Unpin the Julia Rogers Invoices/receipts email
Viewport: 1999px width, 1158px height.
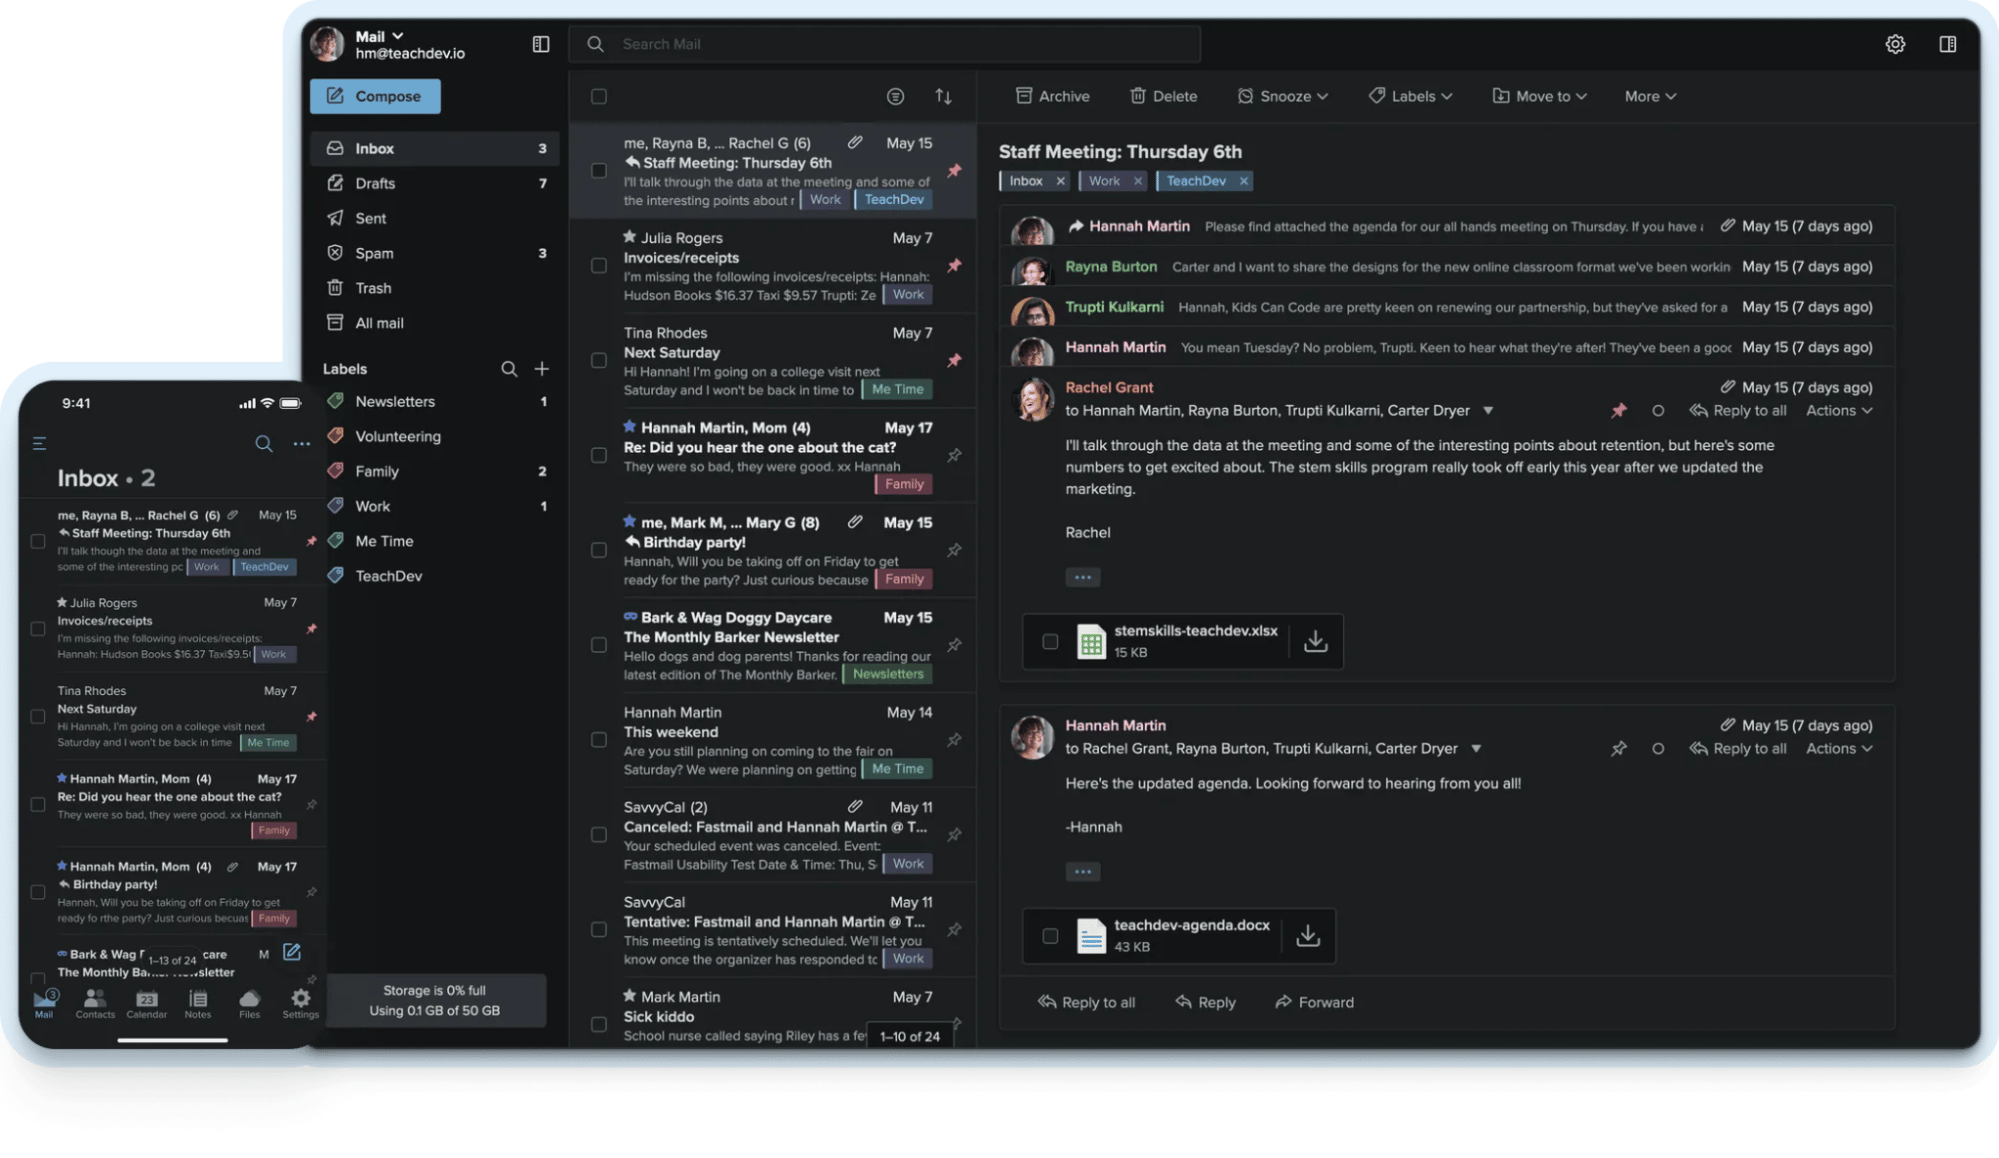954,266
